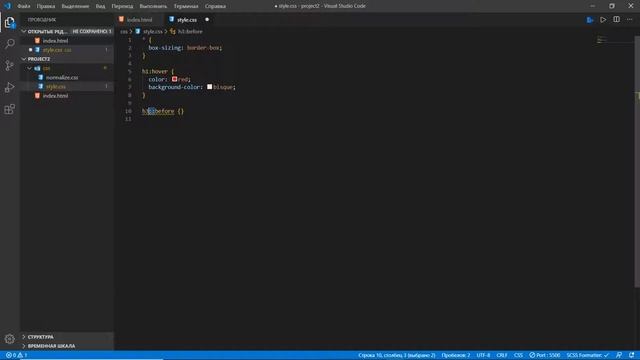Open the Search view in activity bar
This screenshot has height=360, width=640.
click(9, 44)
